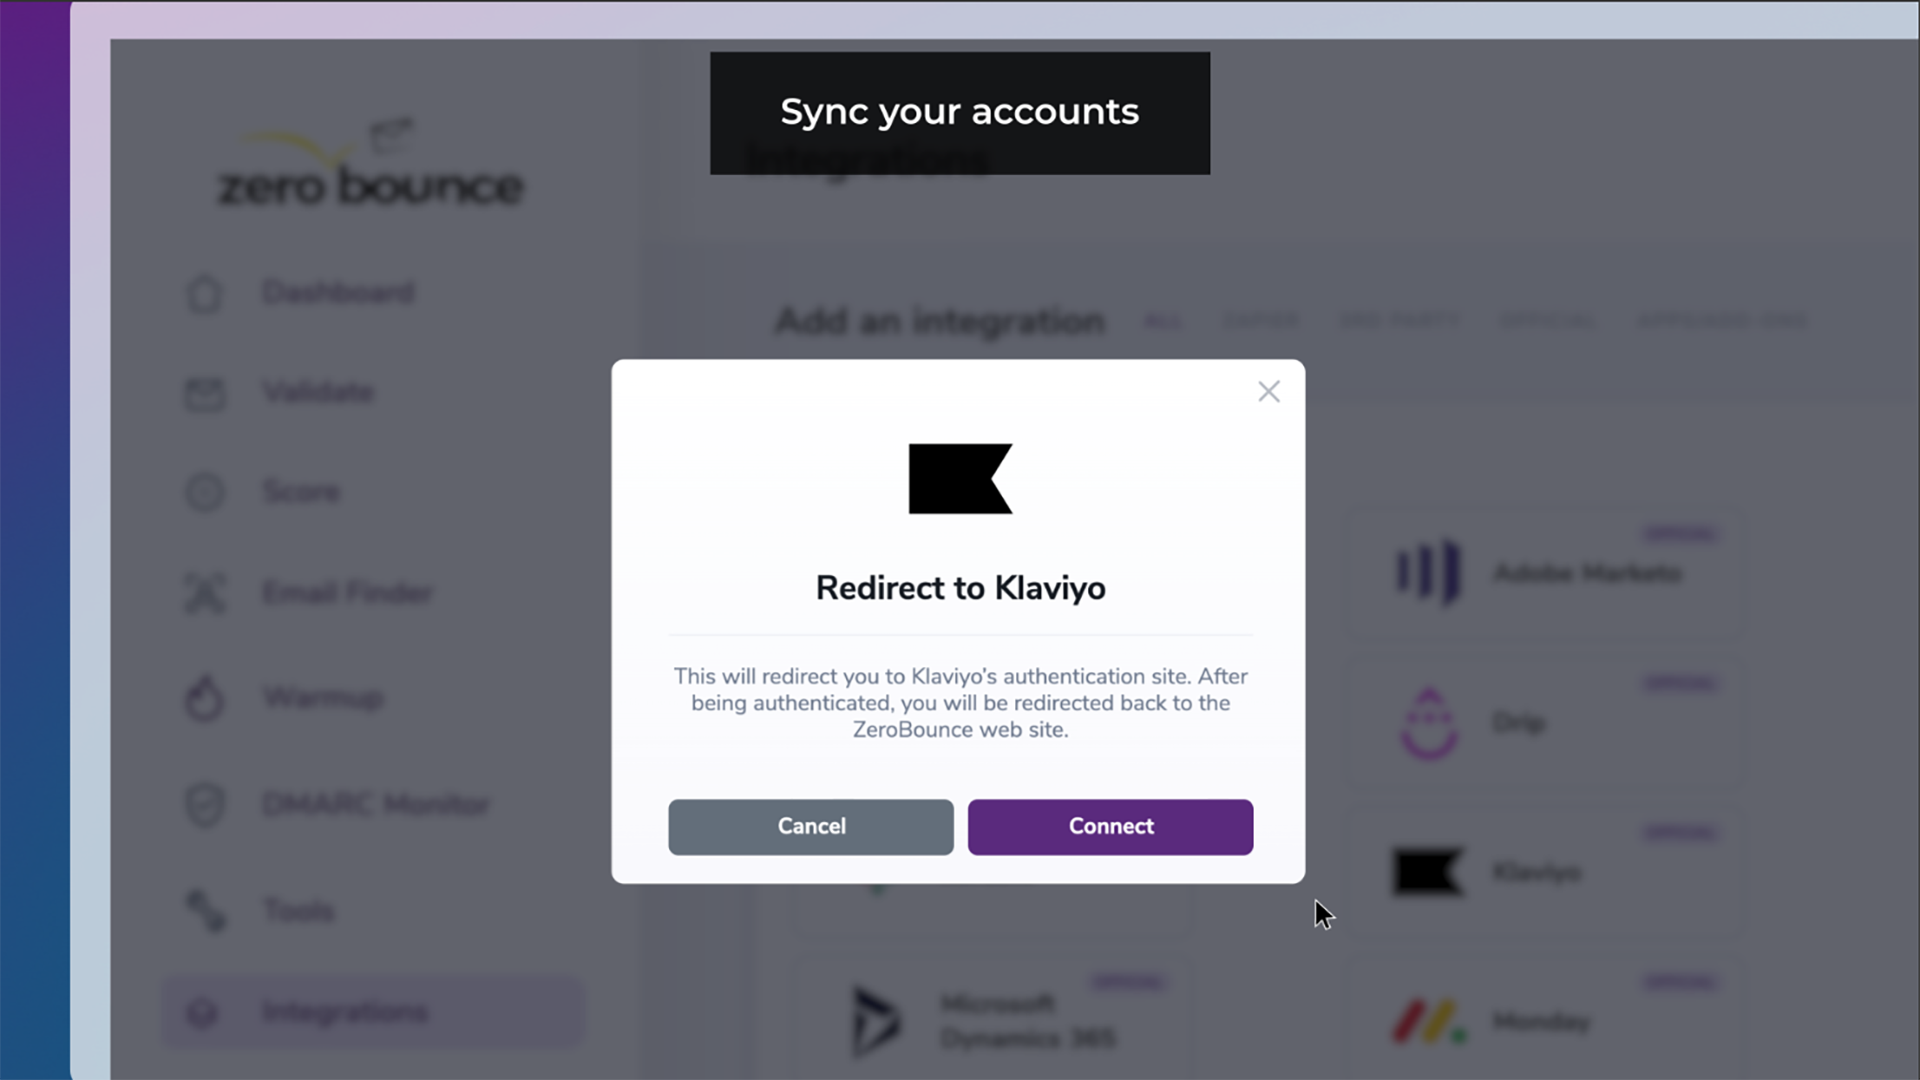Cancel the Klaviyo redirect
This screenshot has height=1080, width=1920.
coord(810,827)
